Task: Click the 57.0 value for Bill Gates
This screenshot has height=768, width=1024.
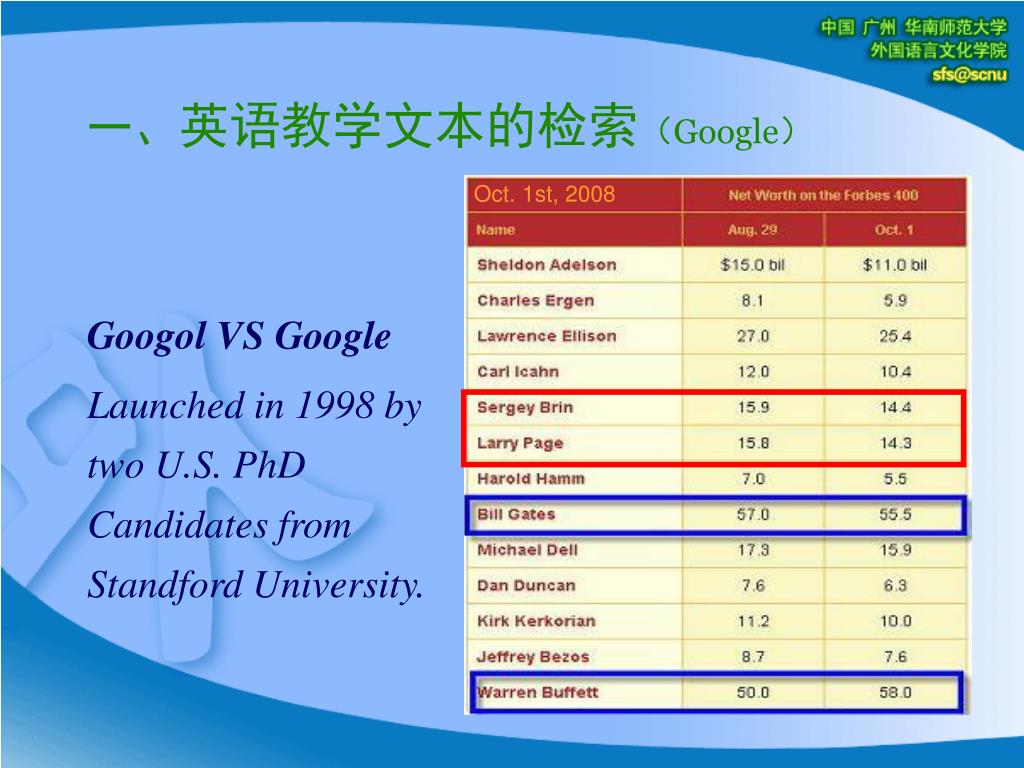Action: pos(752,515)
